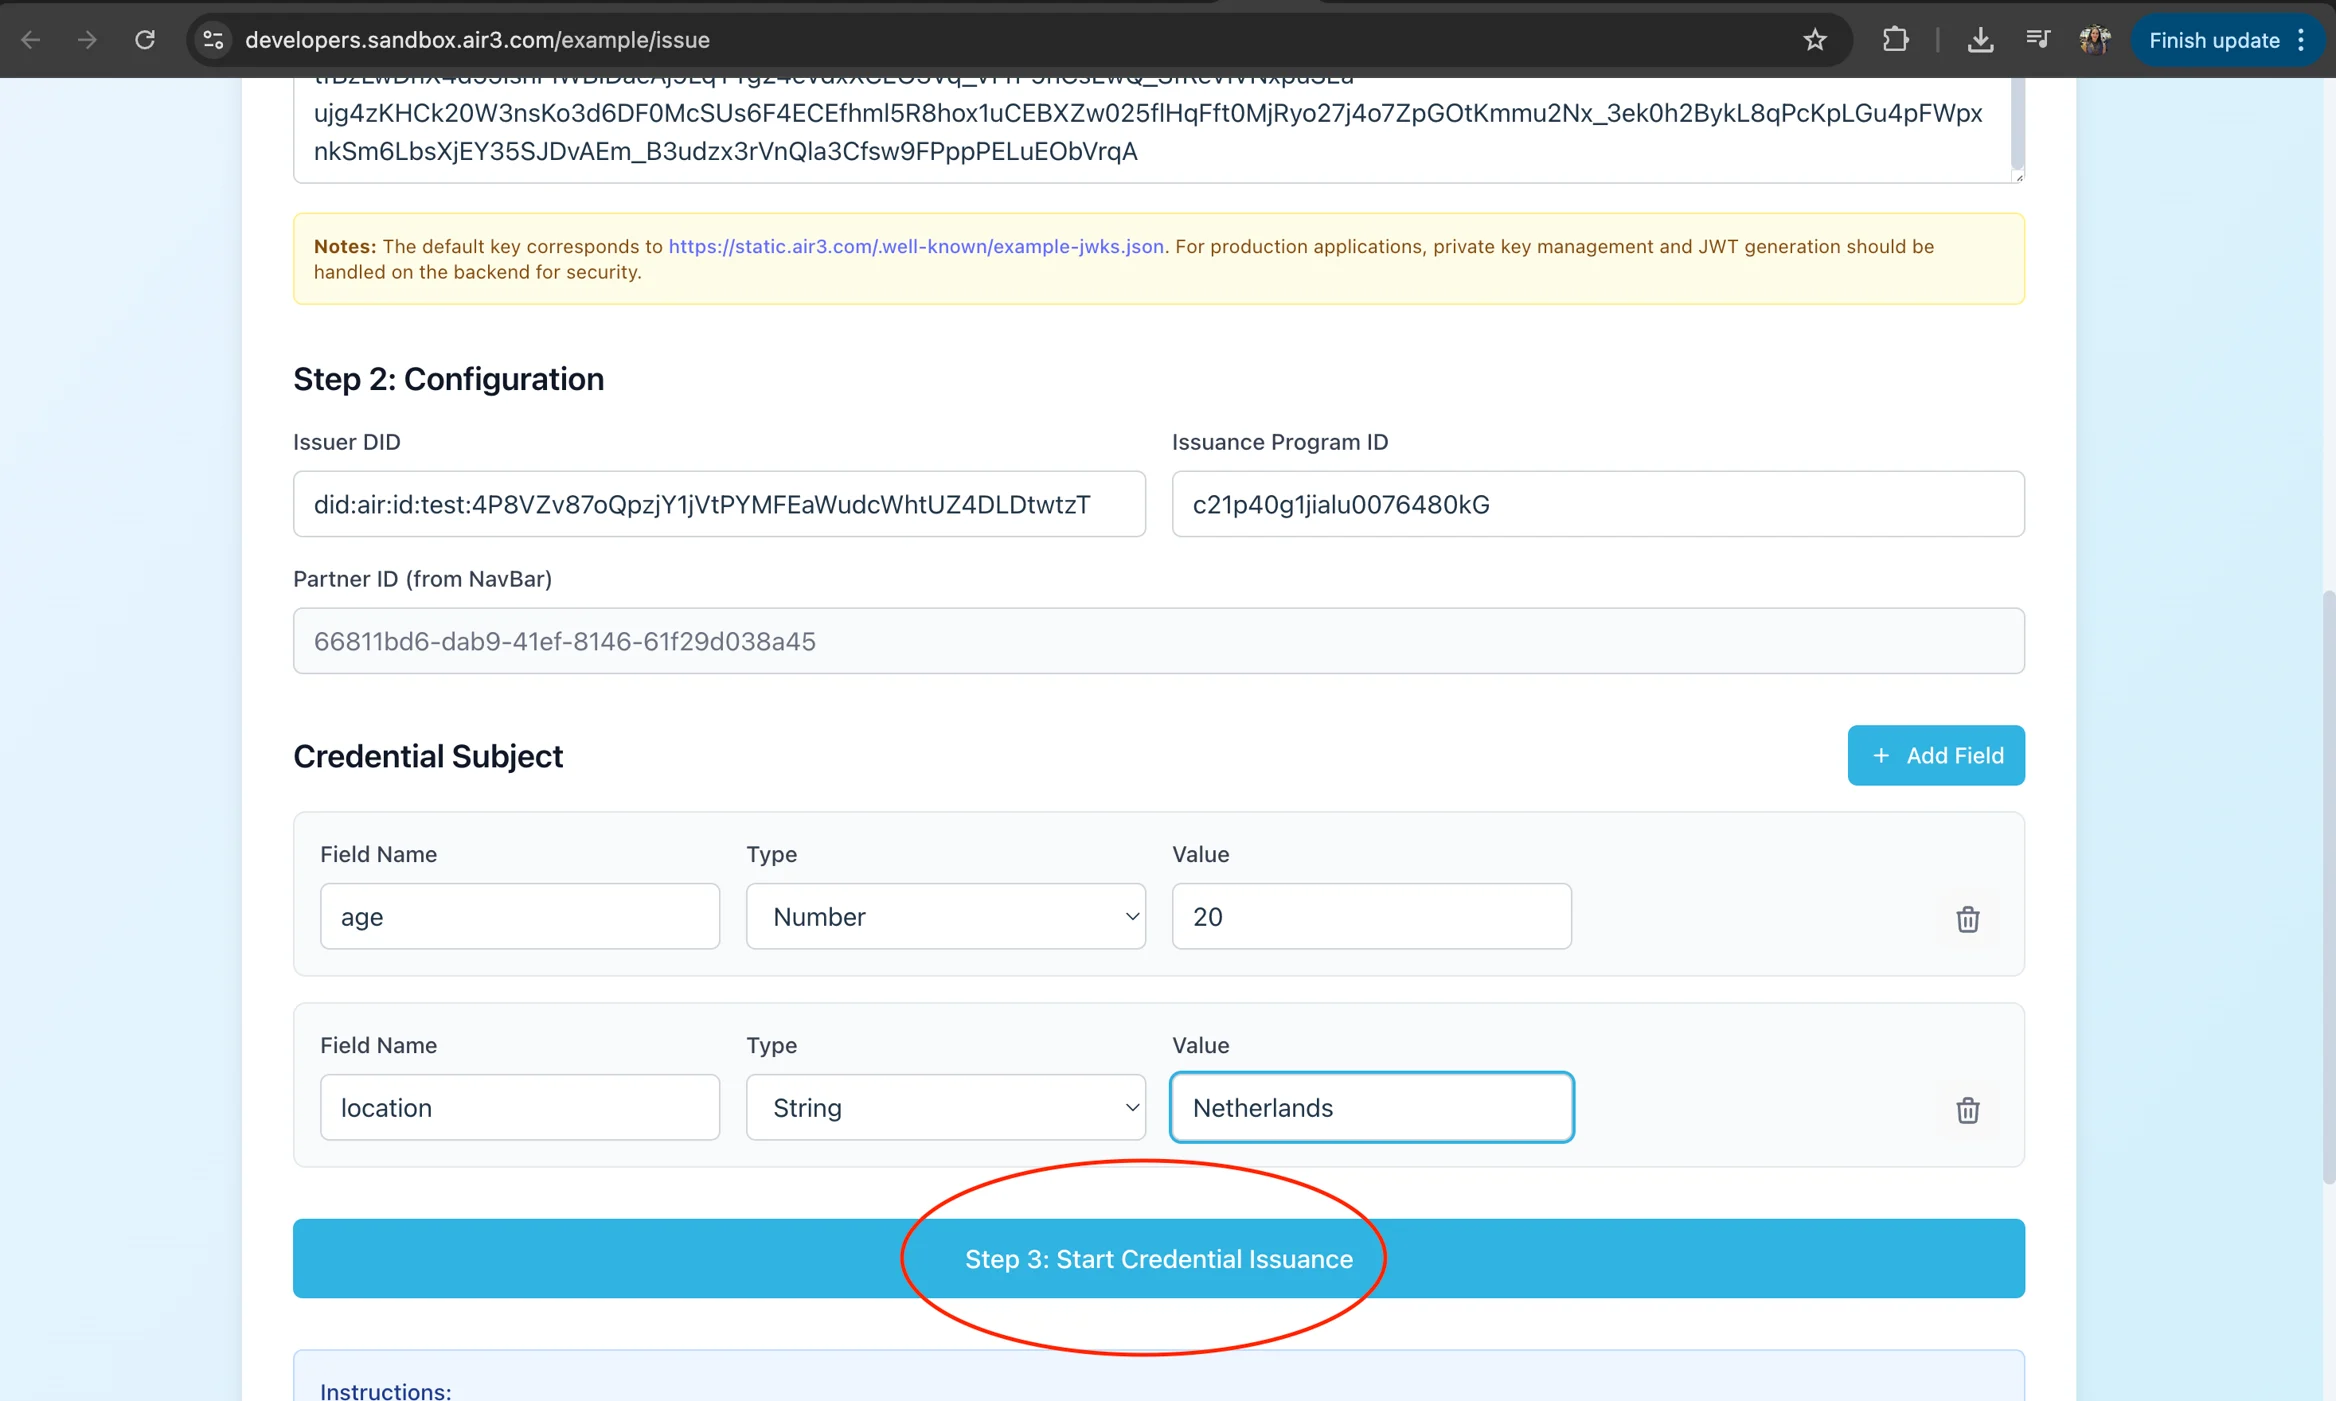Delete the age credential field
Screen dimensions: 2336x1401
pos(1967,918)
